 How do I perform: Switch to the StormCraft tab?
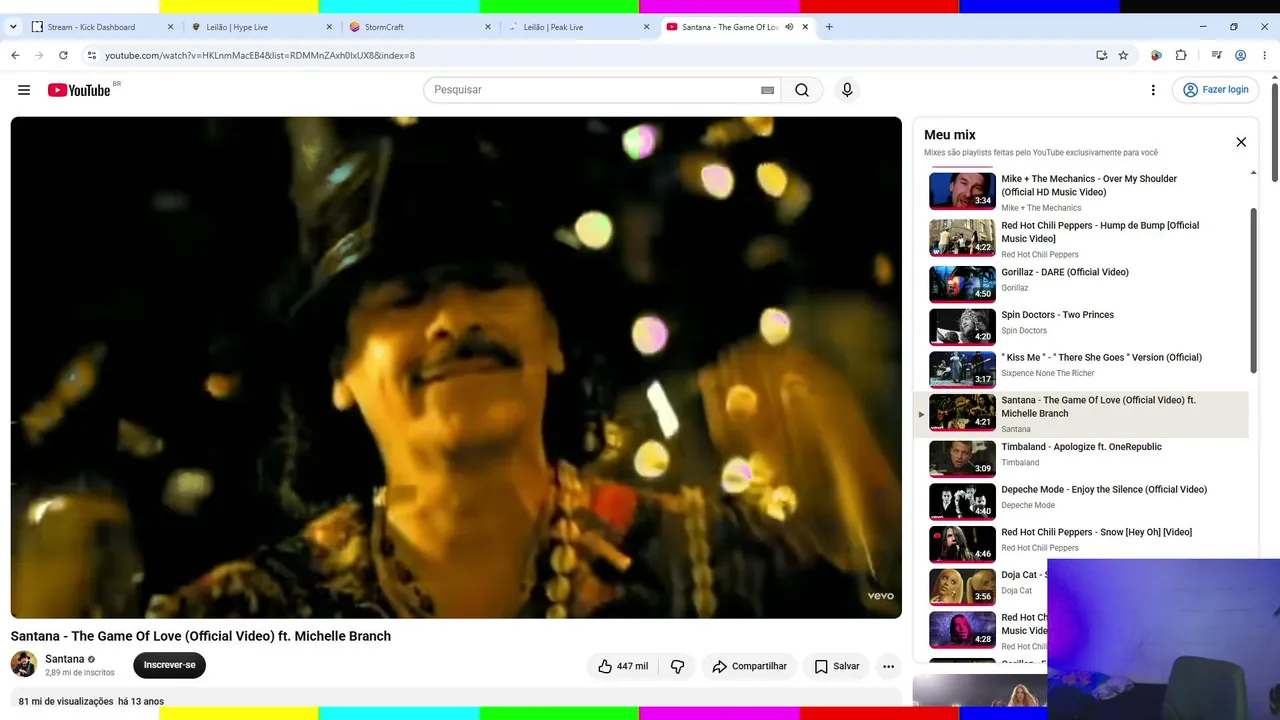pos(419,27)
